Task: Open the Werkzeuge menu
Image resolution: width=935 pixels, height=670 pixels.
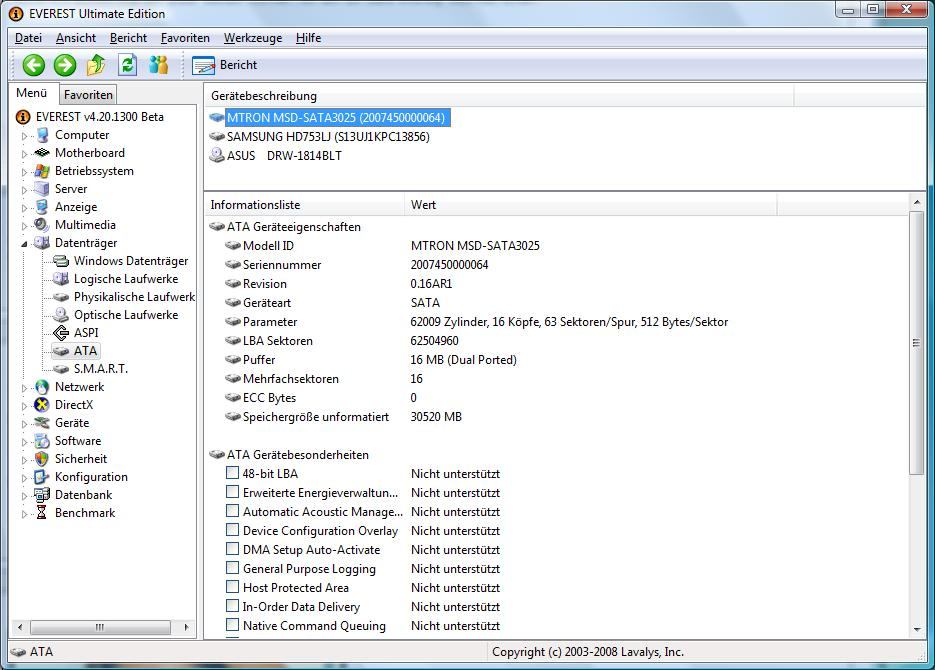Action: [x=253, y=38]
